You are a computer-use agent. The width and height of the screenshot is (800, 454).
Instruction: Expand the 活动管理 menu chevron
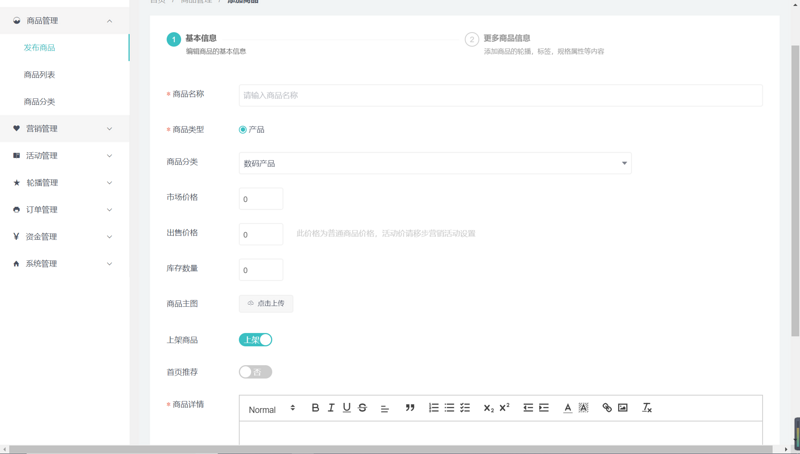(109, 156)
